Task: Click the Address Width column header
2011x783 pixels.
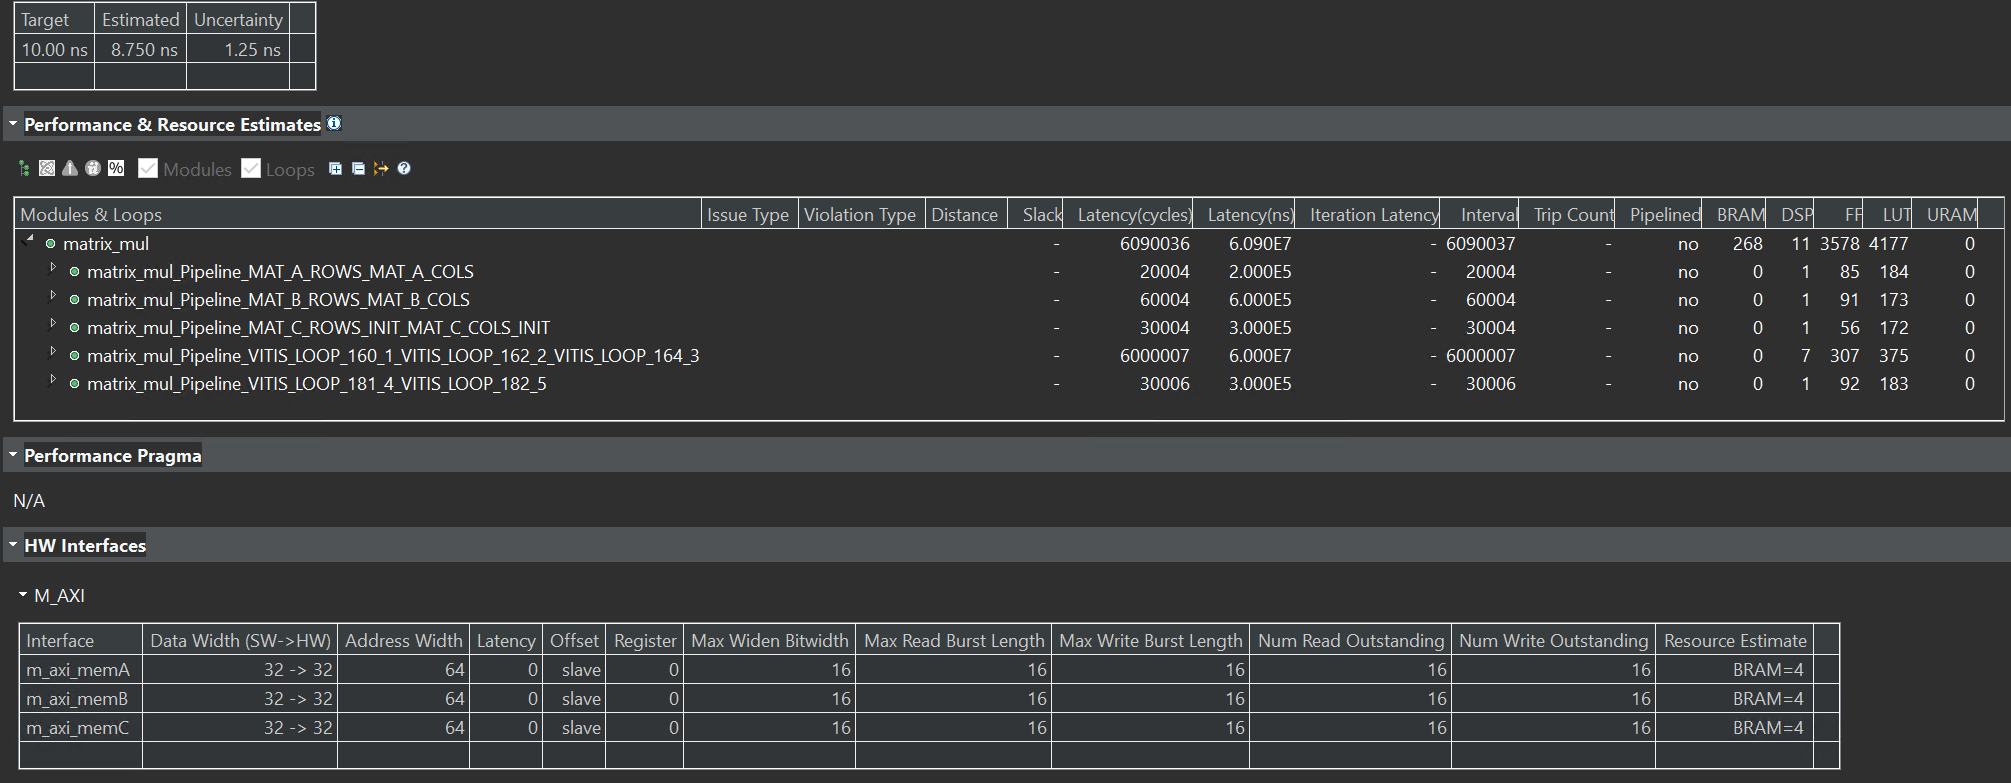Action: (404, 641)
